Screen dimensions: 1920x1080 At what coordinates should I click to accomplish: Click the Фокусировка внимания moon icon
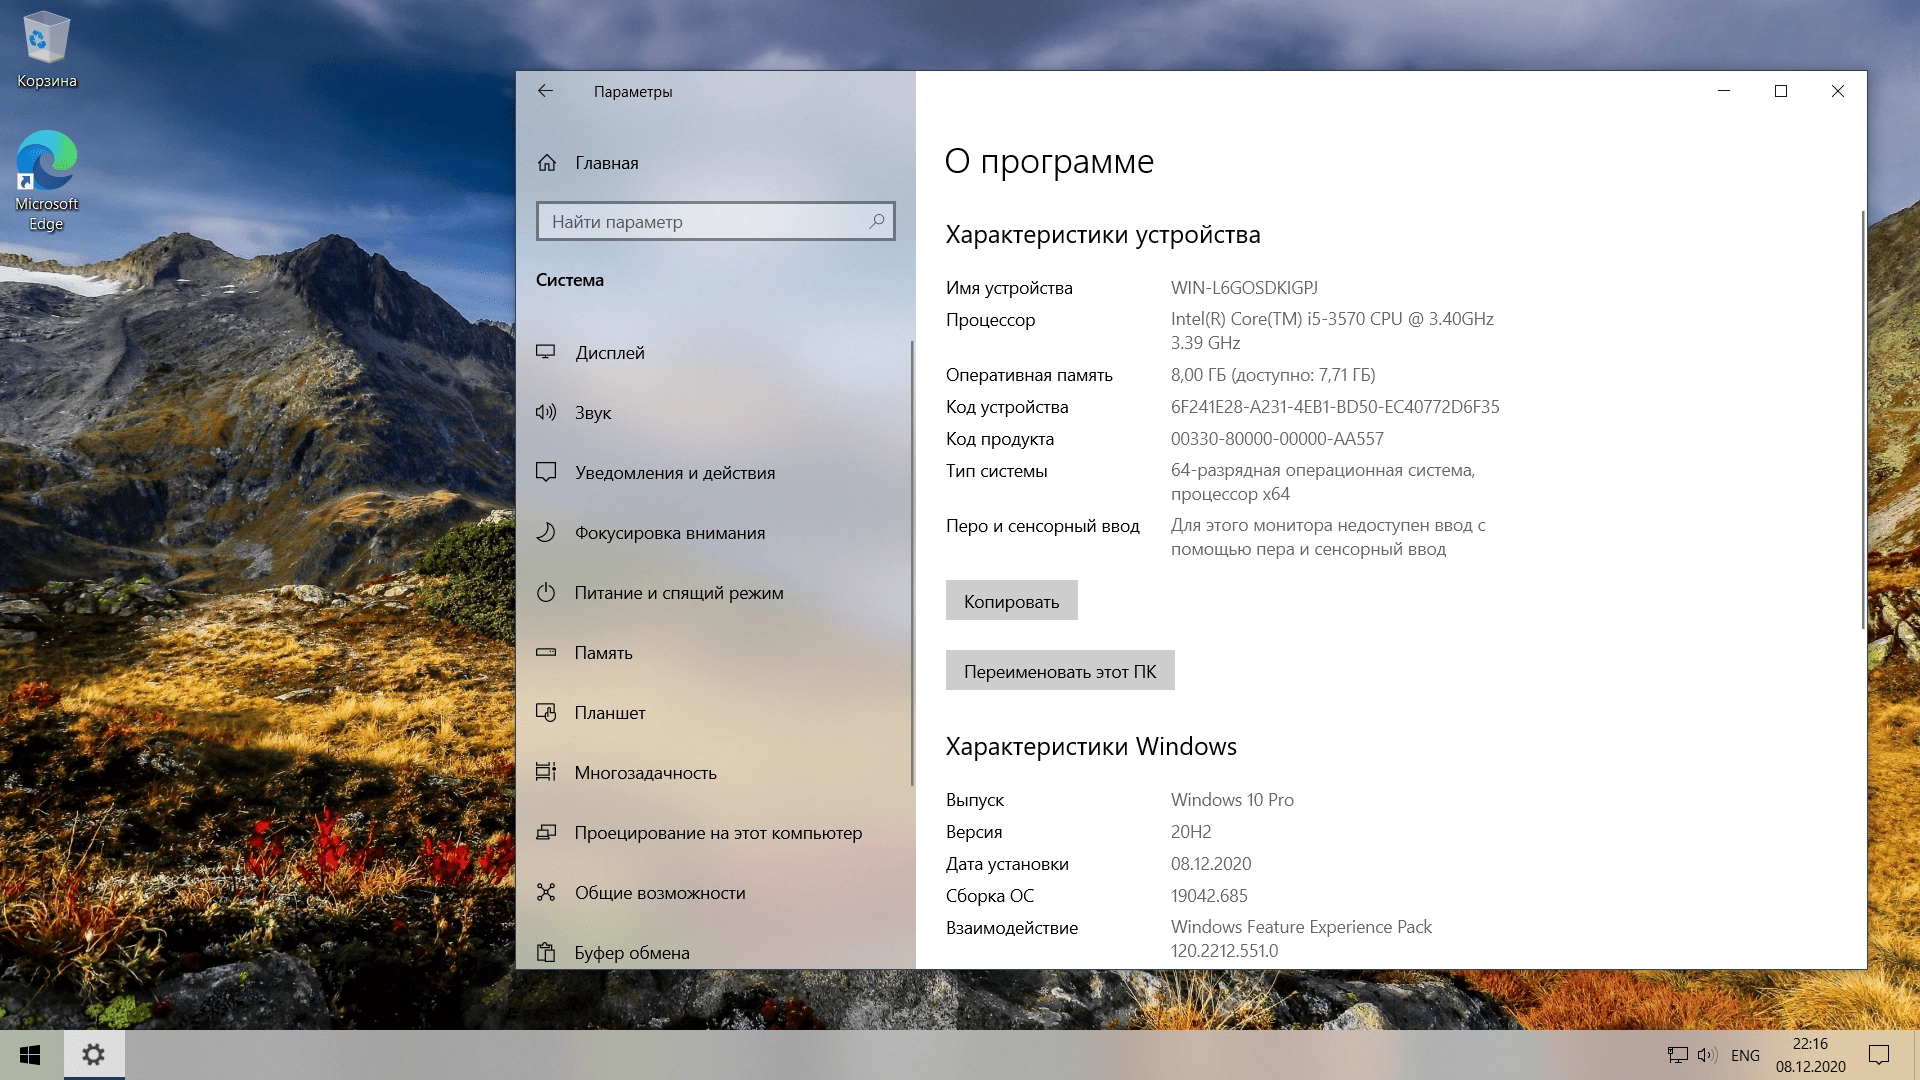tap(546, 532)
